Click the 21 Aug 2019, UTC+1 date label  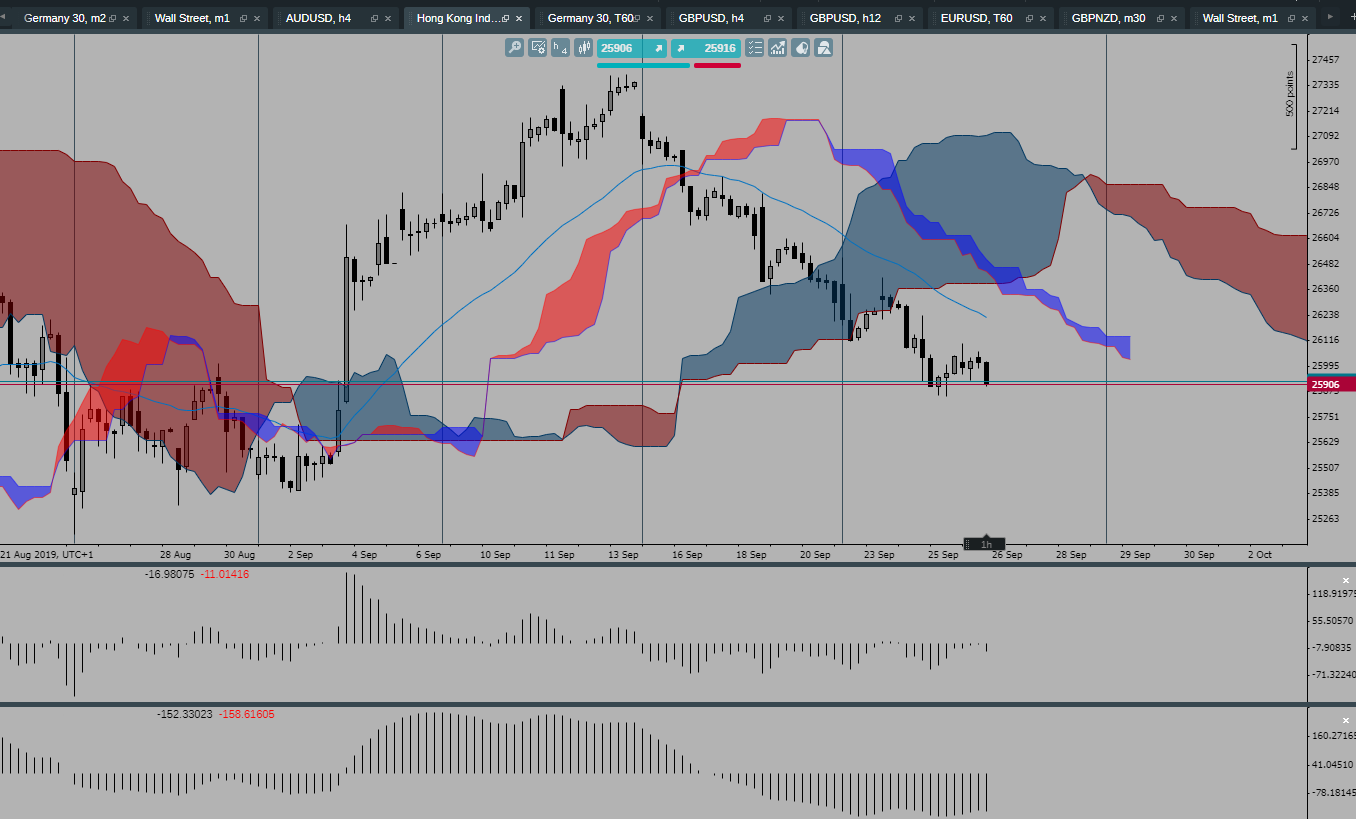(x=47, y=554)
